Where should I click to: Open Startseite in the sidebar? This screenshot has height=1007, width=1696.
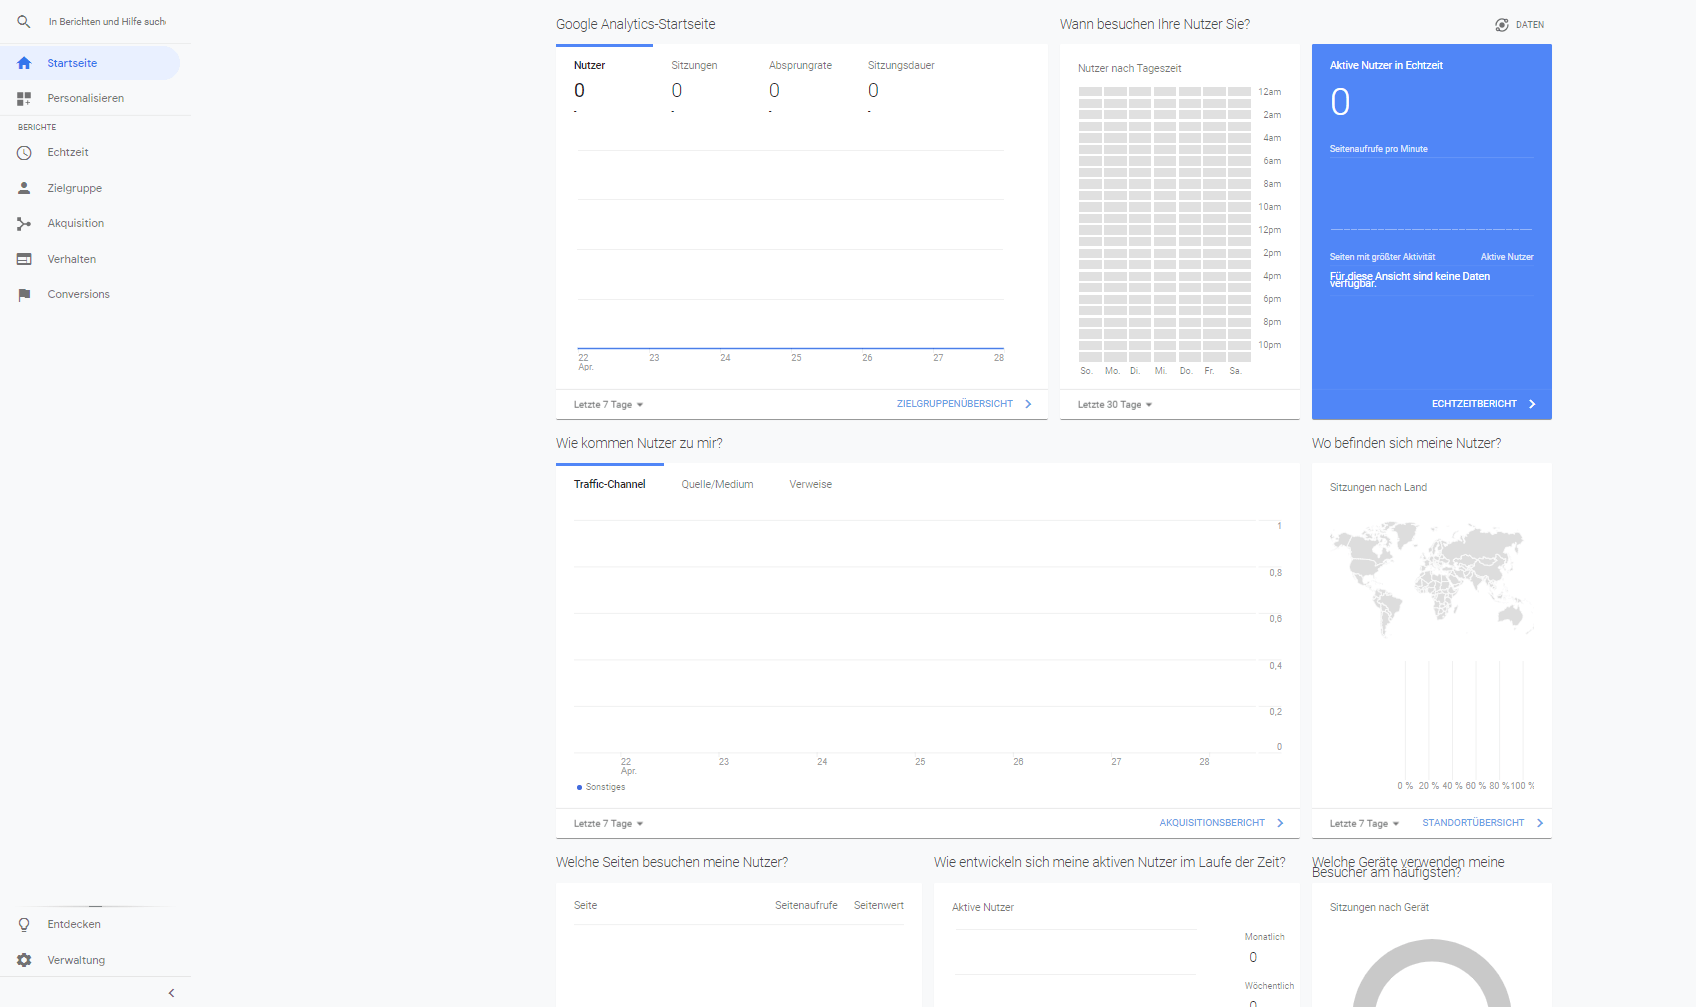[90, 63]
